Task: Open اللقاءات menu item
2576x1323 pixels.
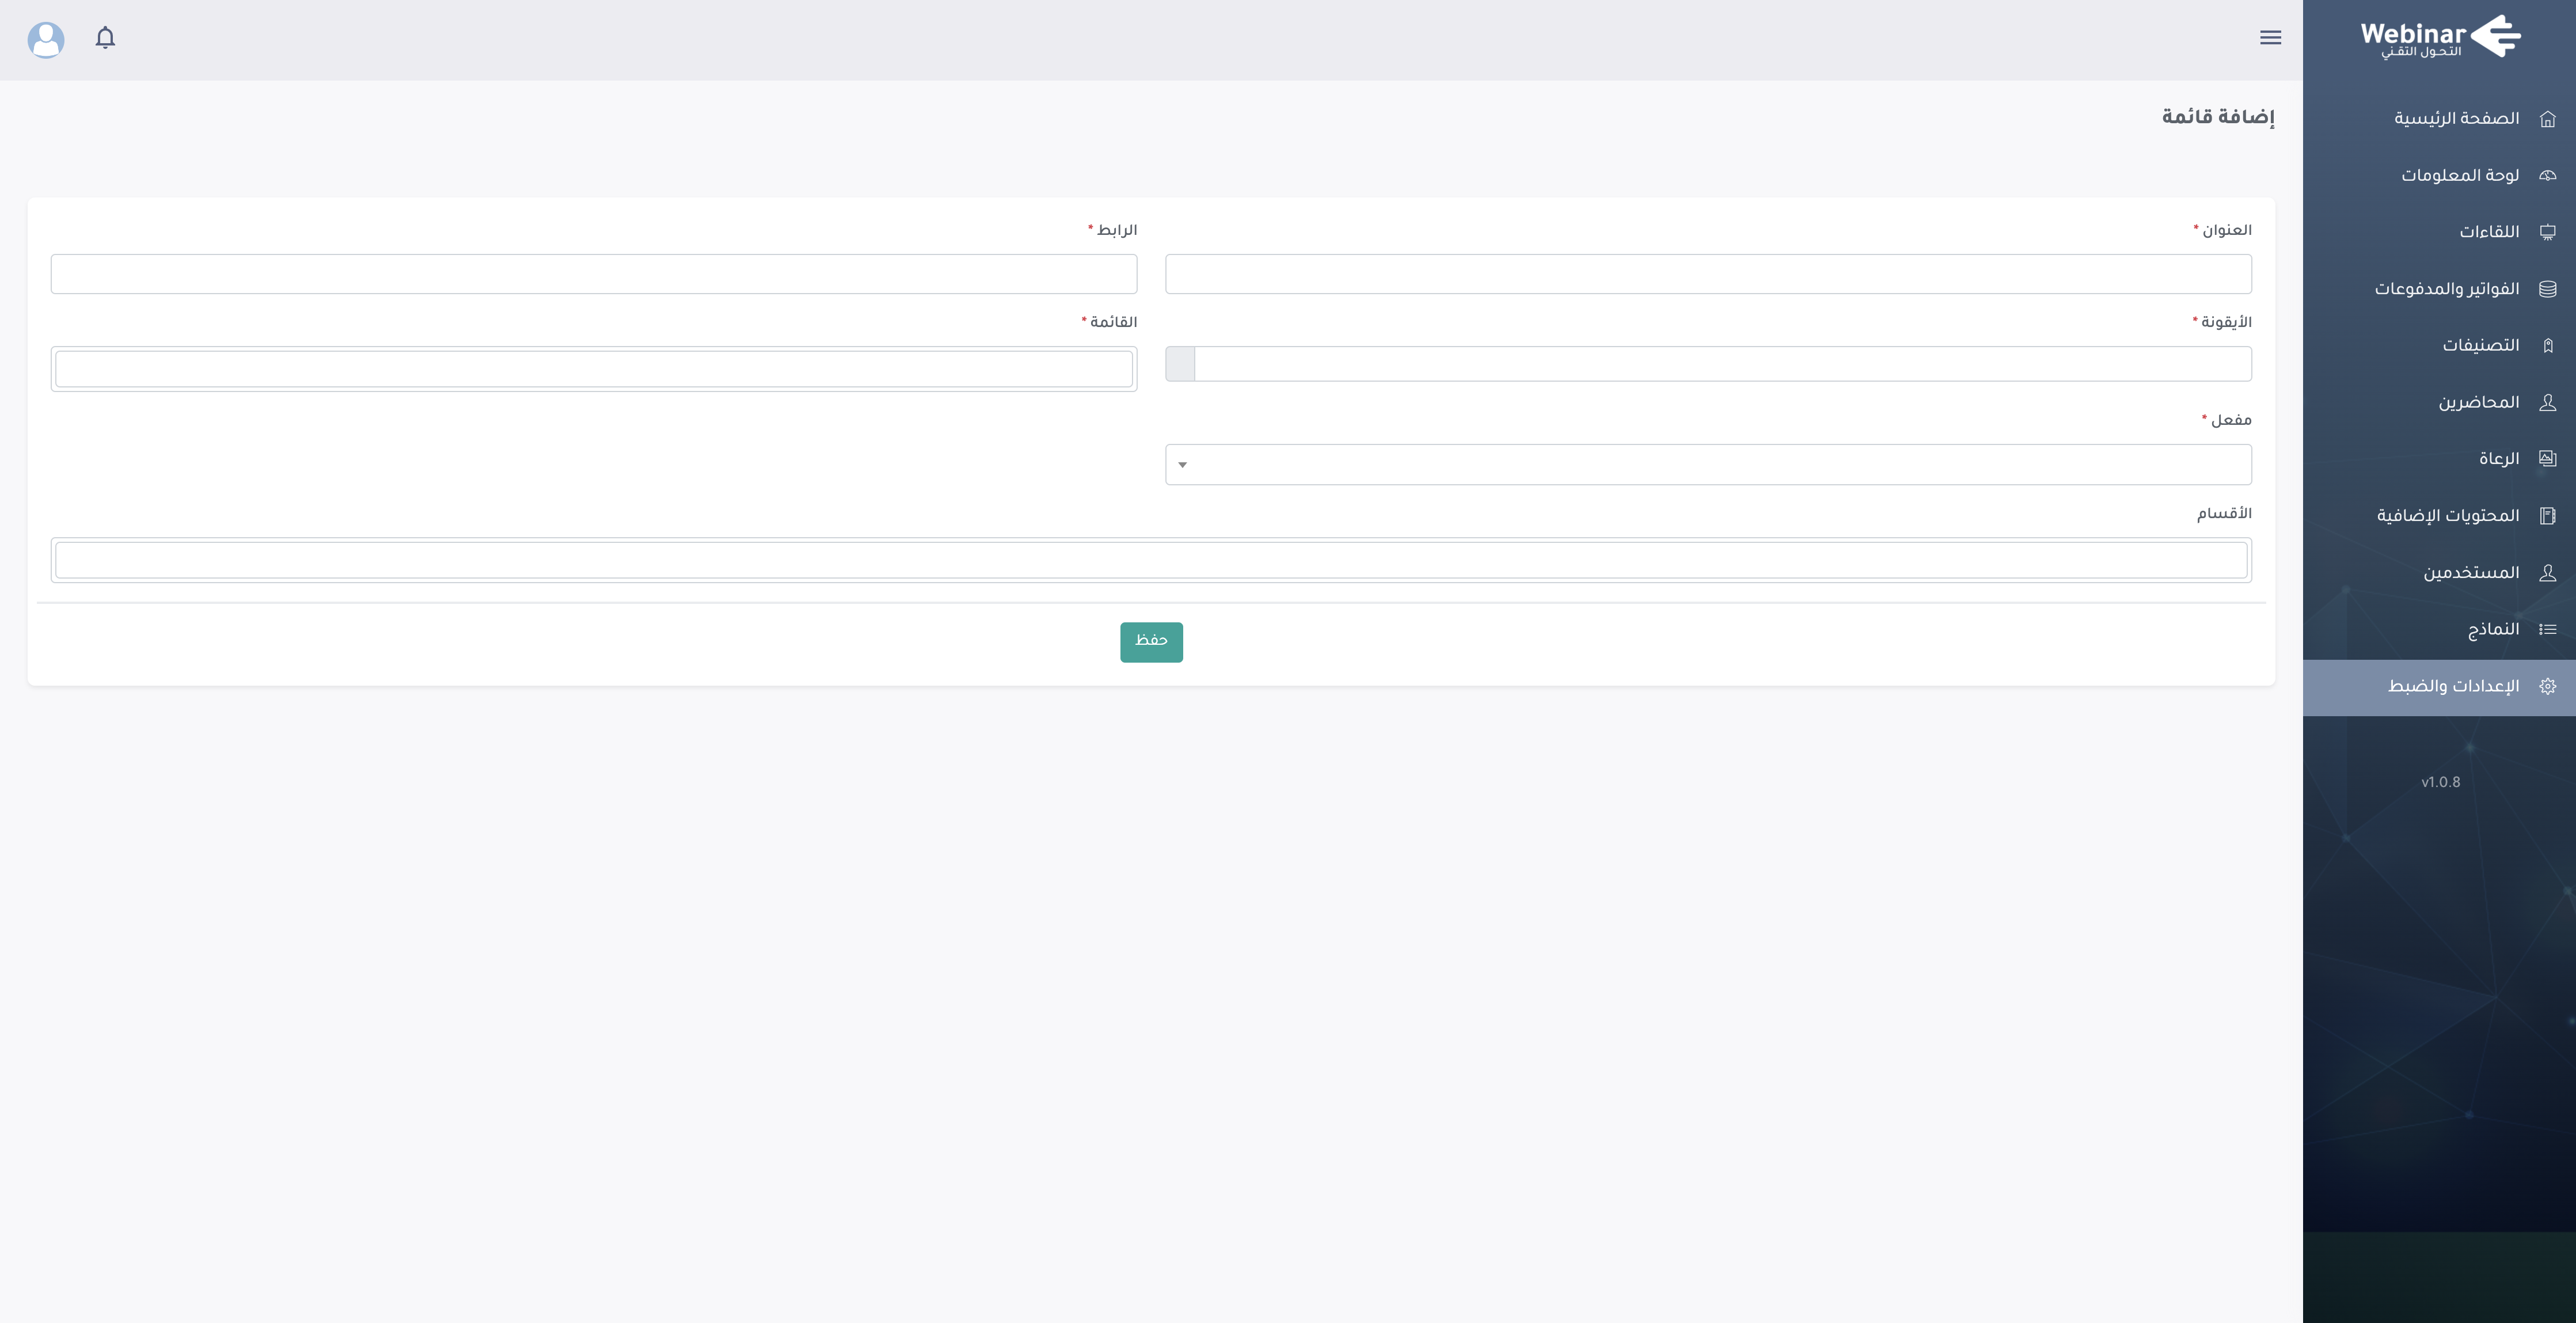Action: click(x=2439, y=232)
